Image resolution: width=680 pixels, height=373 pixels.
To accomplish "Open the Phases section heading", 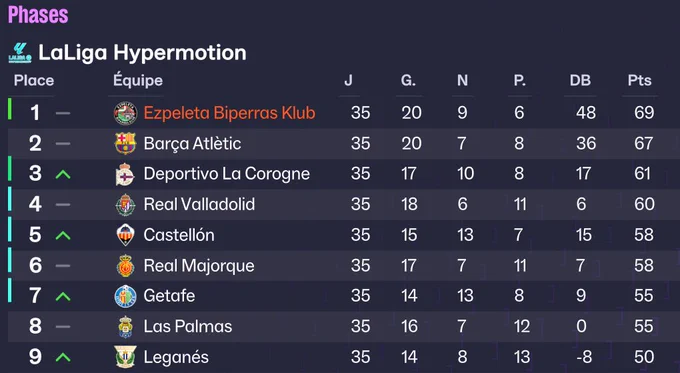I will click(x=38, y=15).
